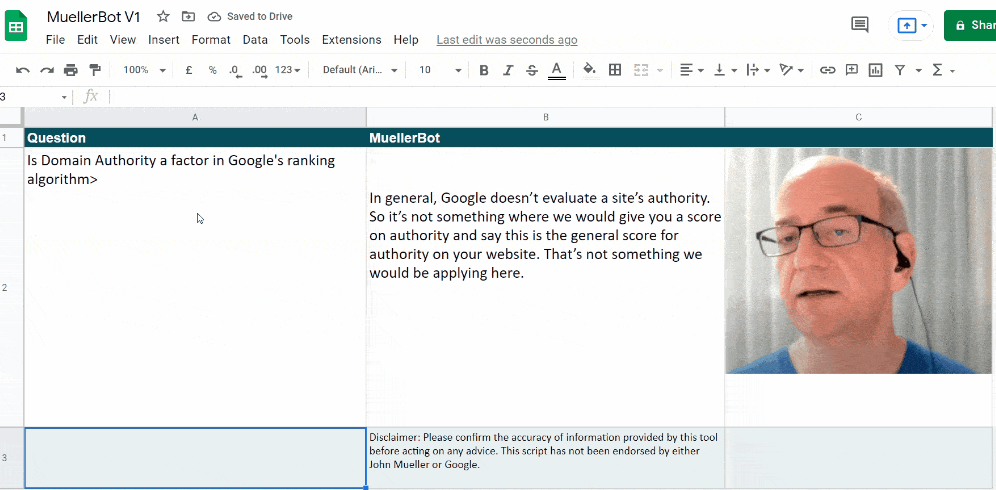Click the insert link icon

[827, 70]
